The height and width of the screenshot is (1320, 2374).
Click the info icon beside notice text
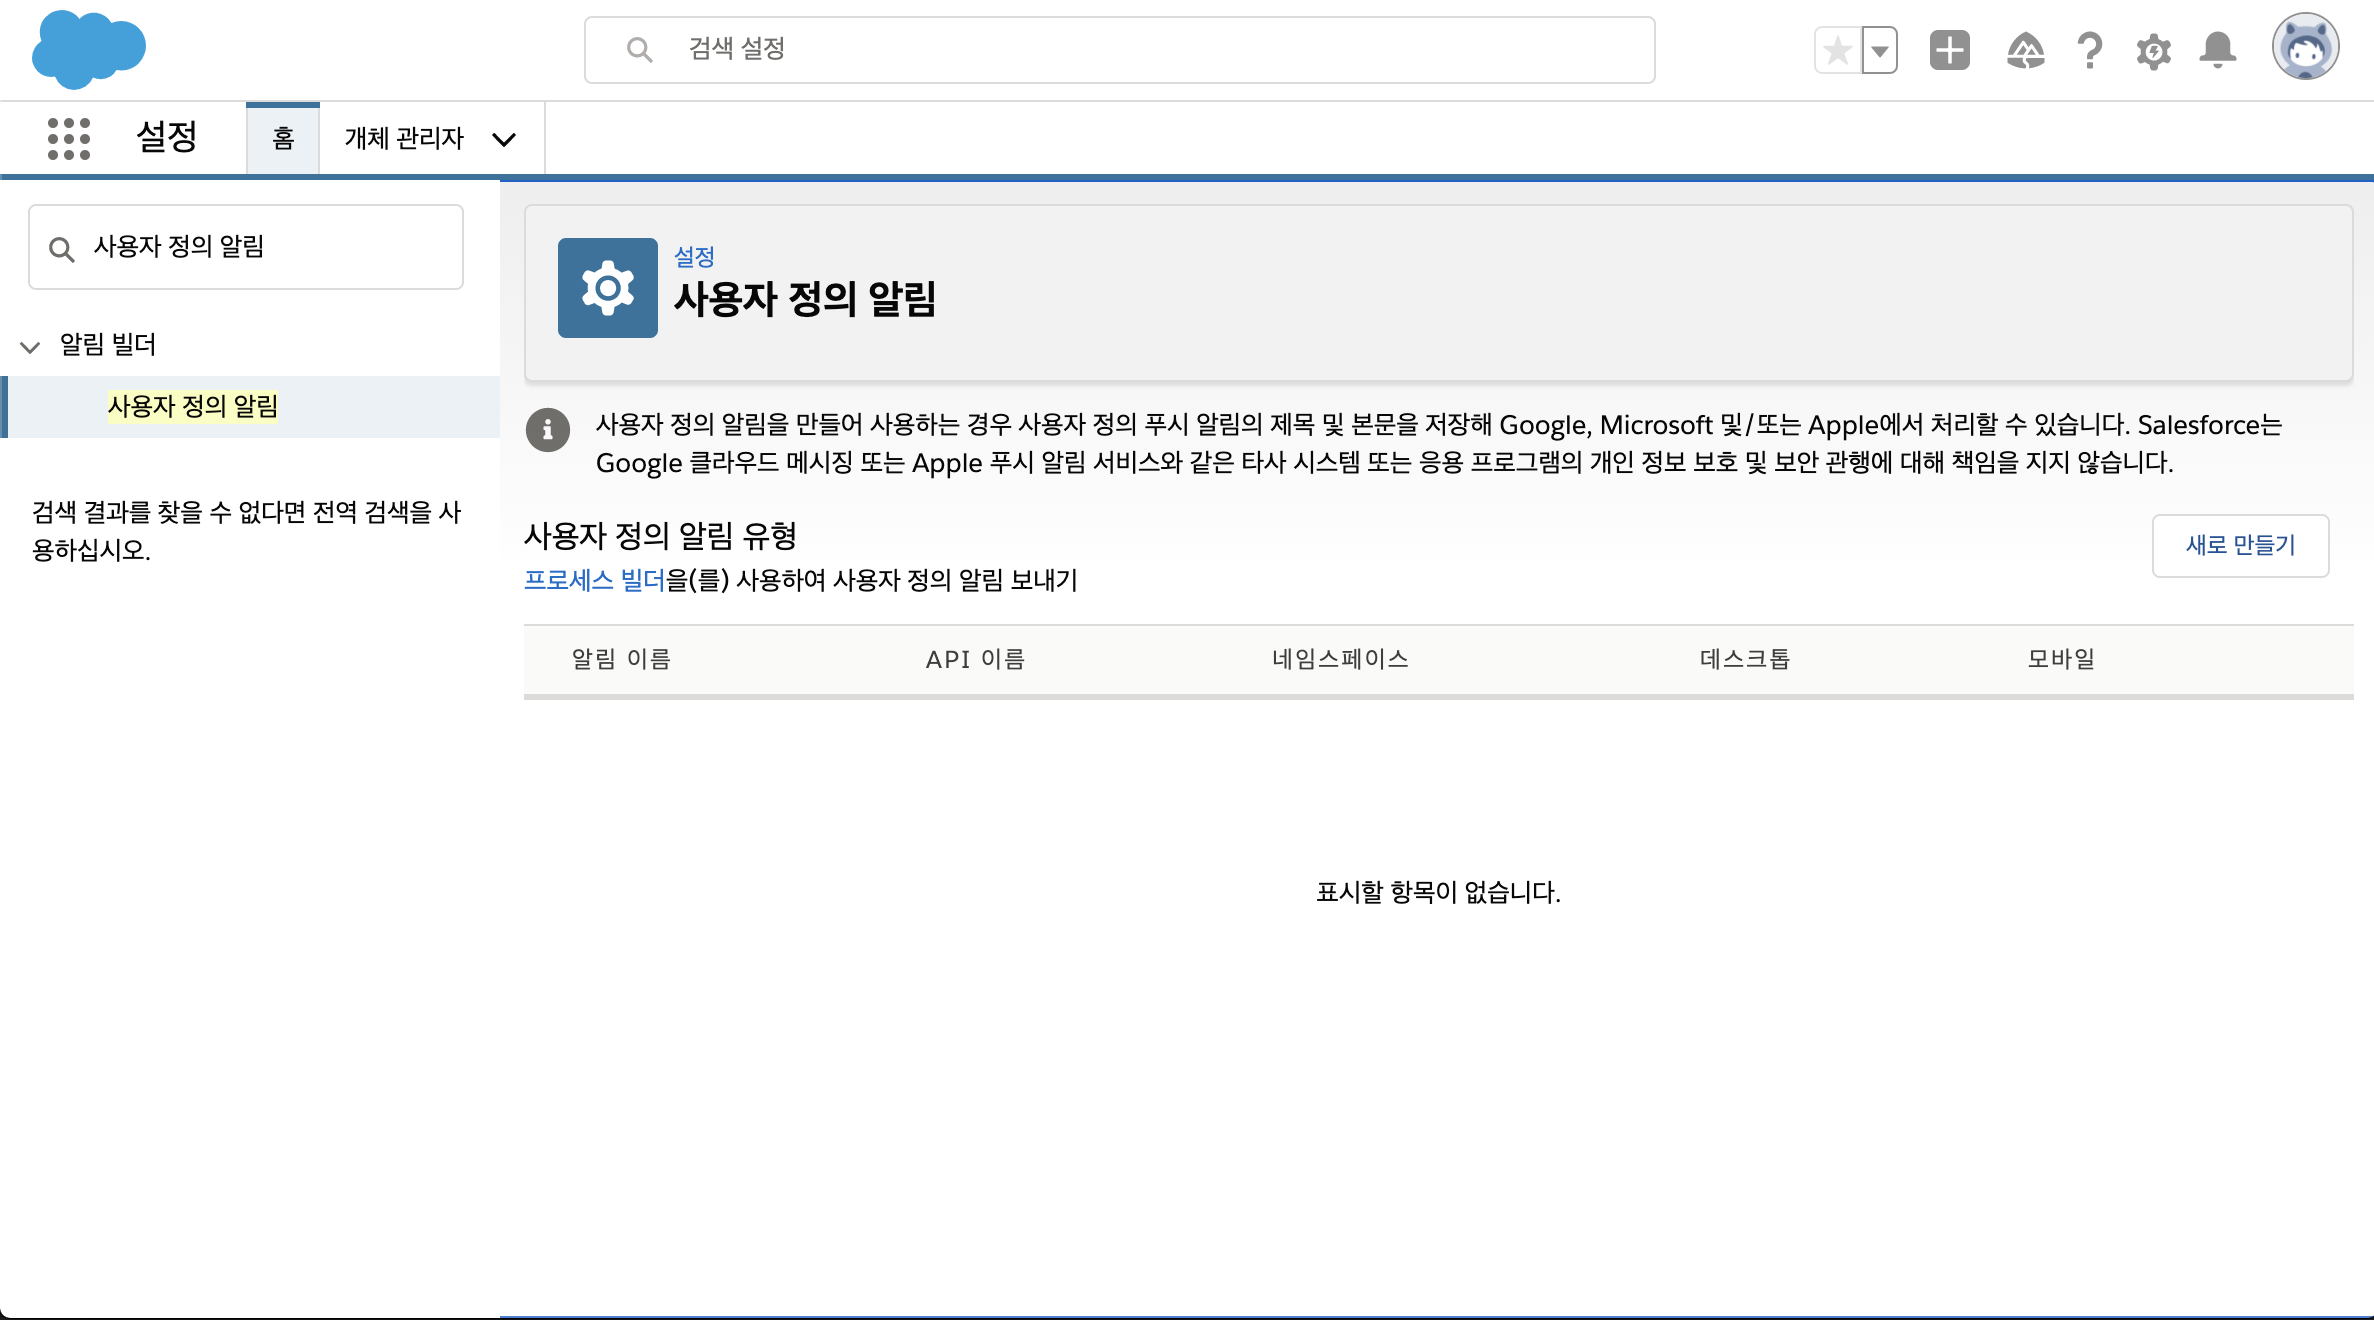click(547, 430)
